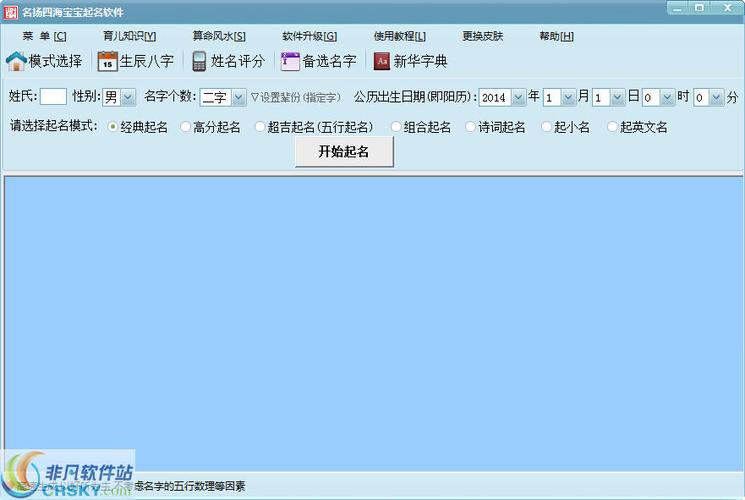
Task: Open the 姓名评分 toolbar label
Action: pyautogui.click(x=238, y=61)
